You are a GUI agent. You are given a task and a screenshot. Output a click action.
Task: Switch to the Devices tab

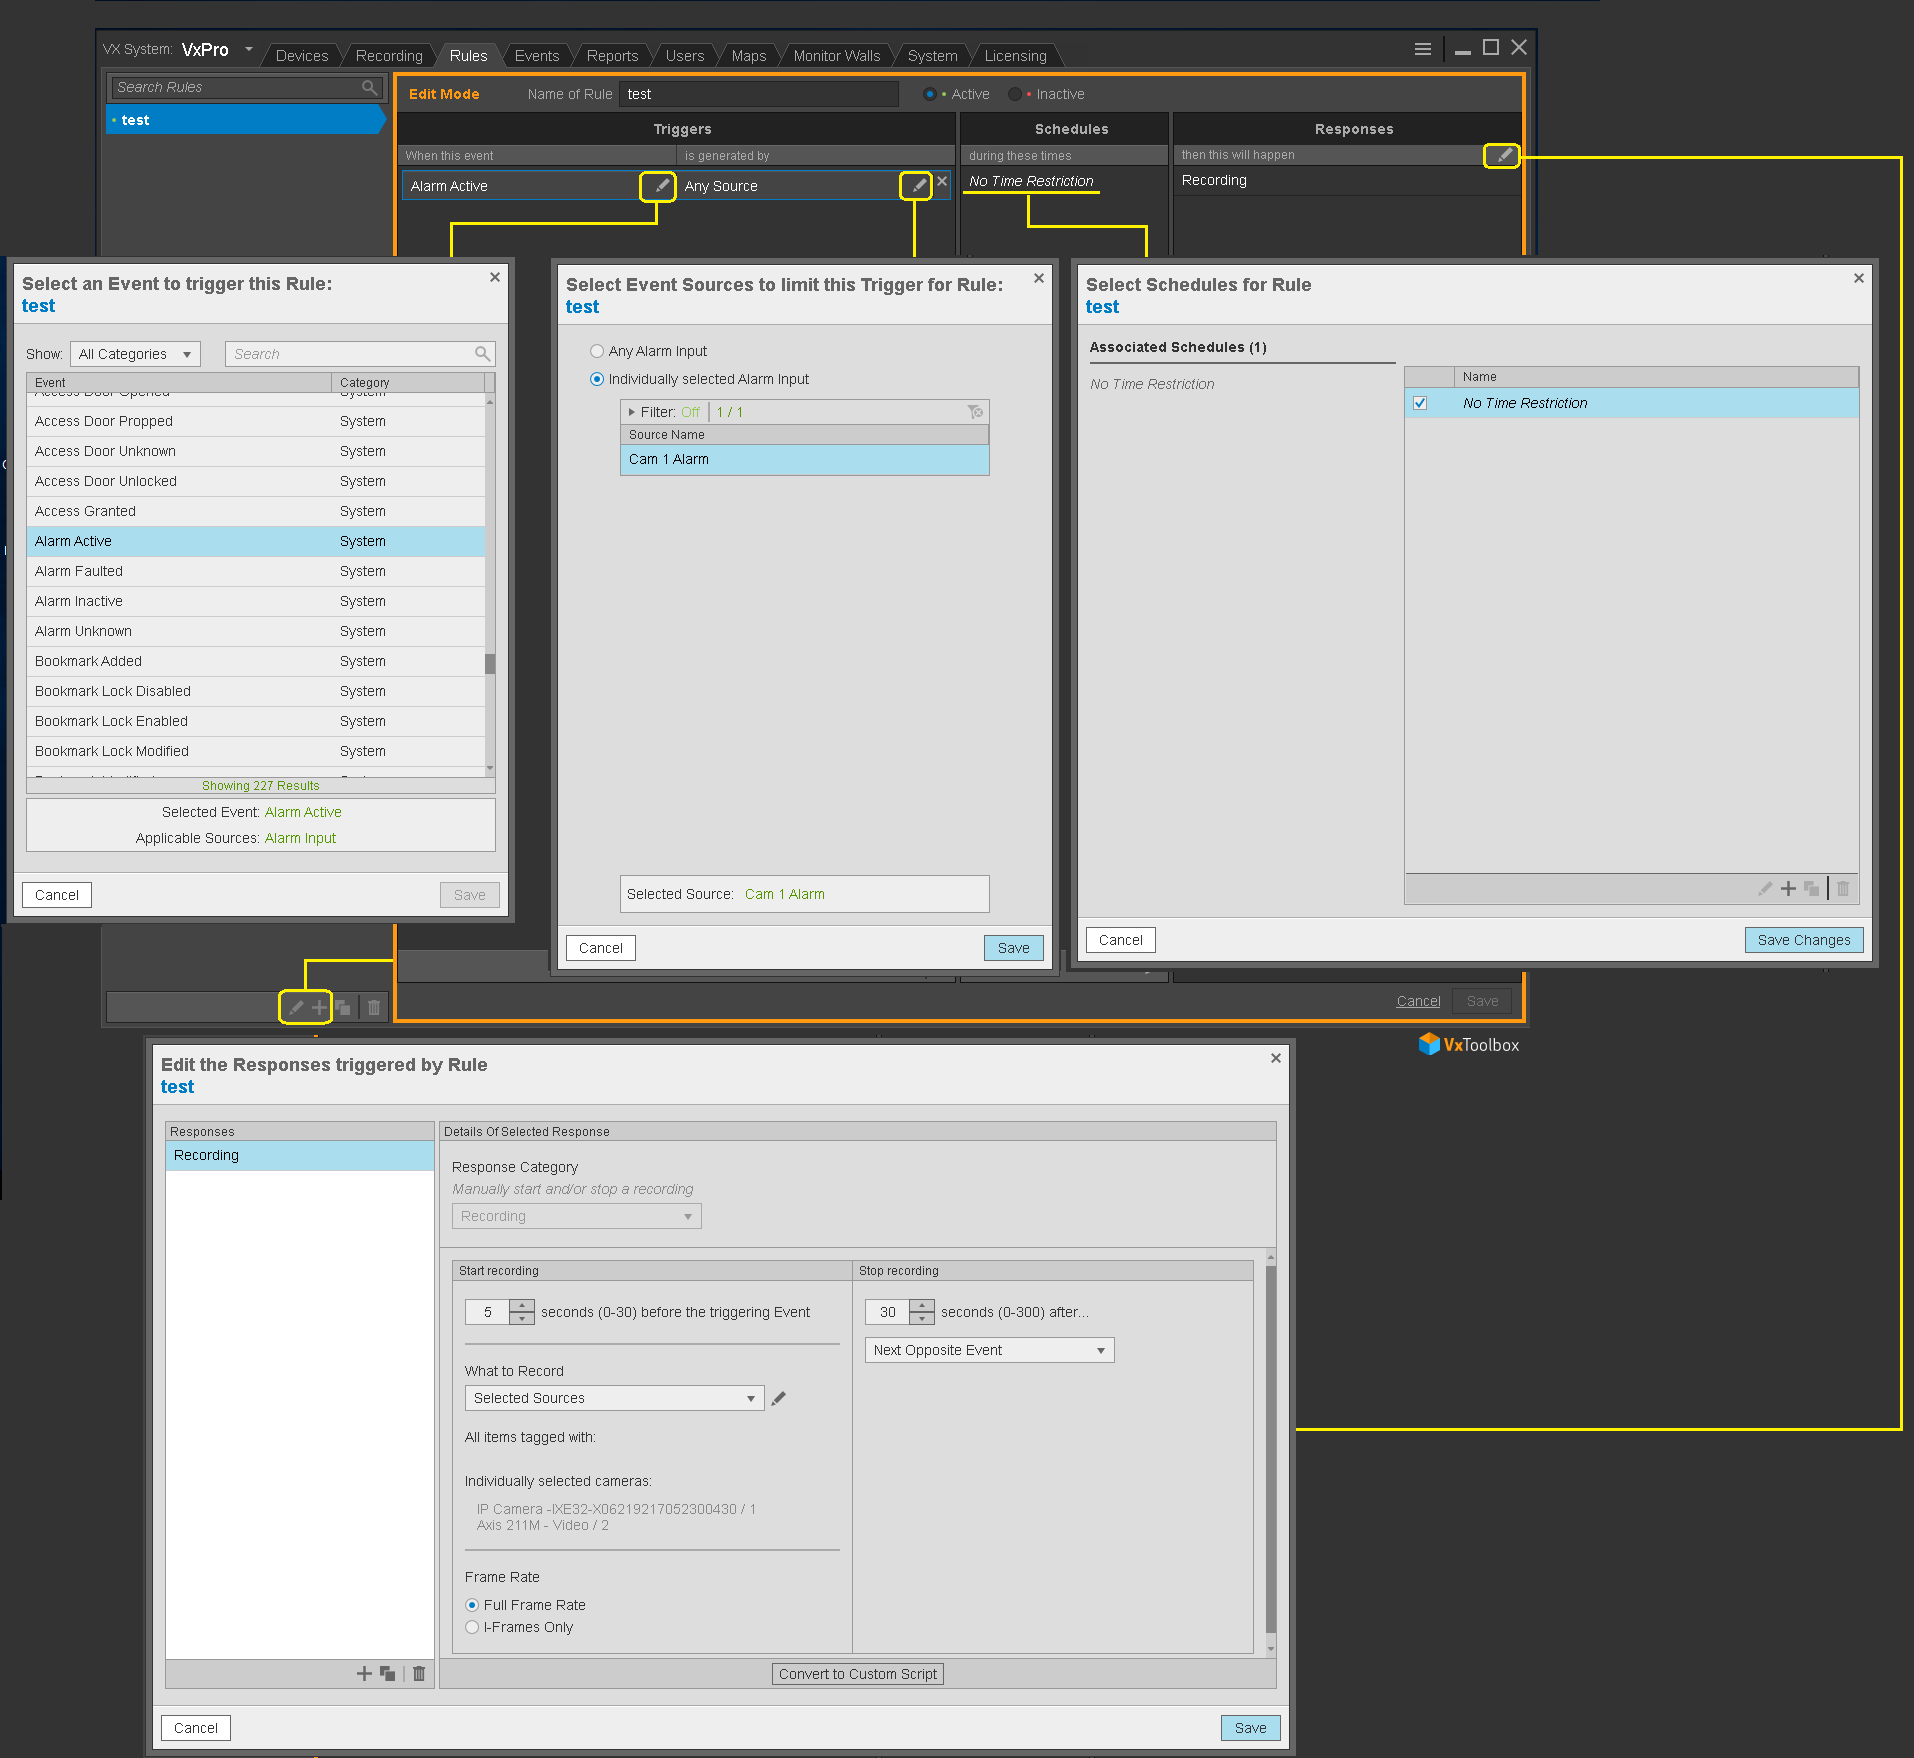click(x=301, y=55)
